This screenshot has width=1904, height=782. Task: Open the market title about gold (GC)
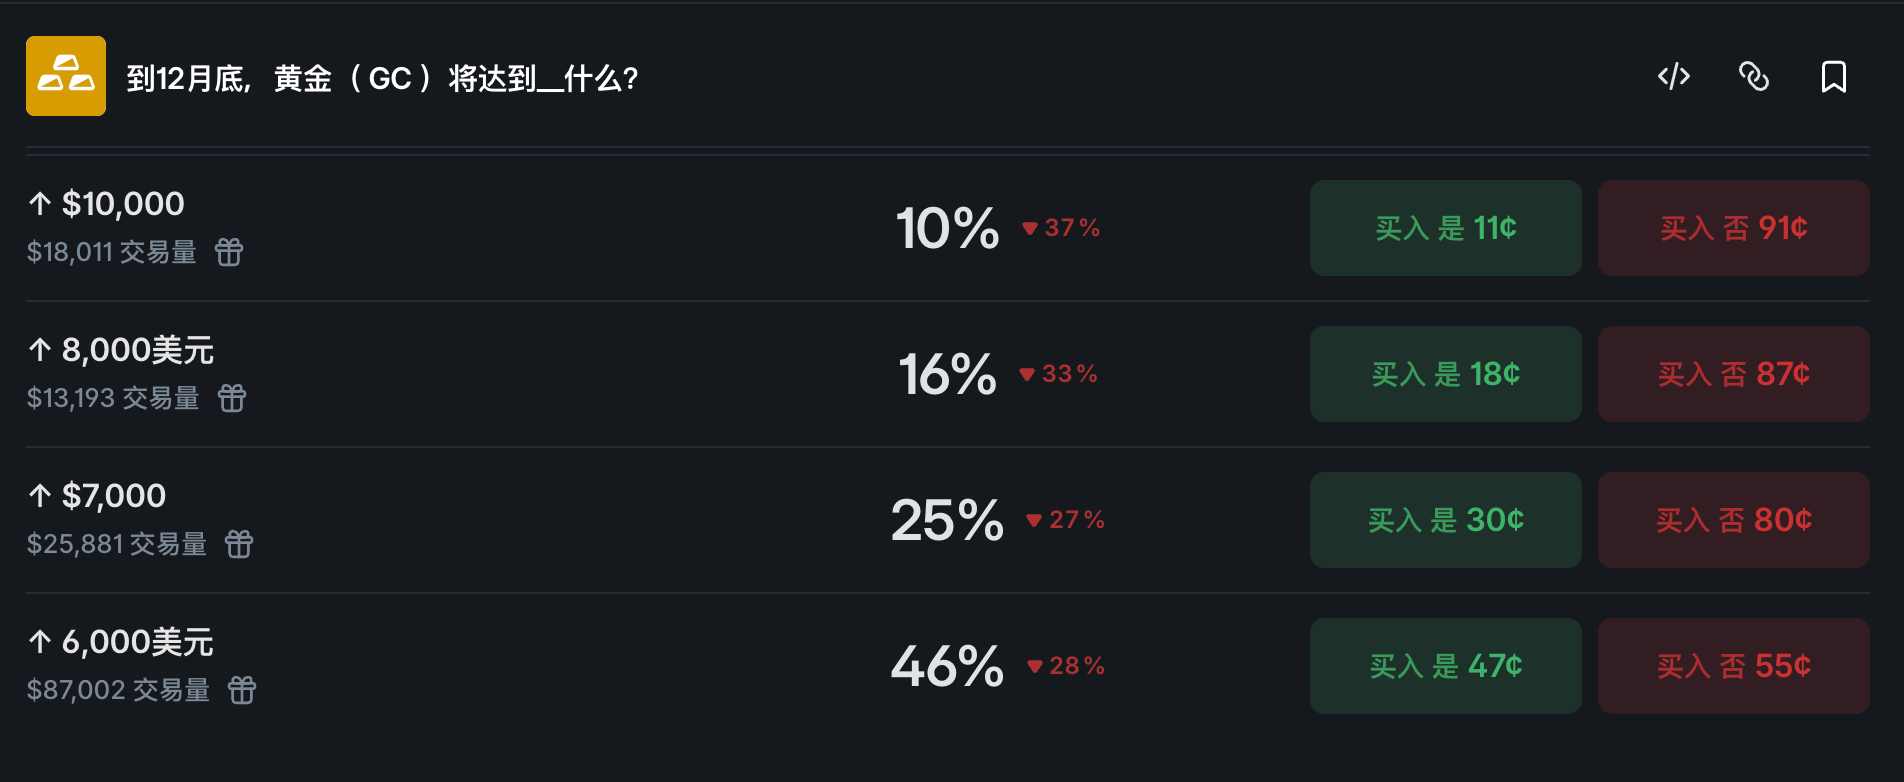pos(382,78)
